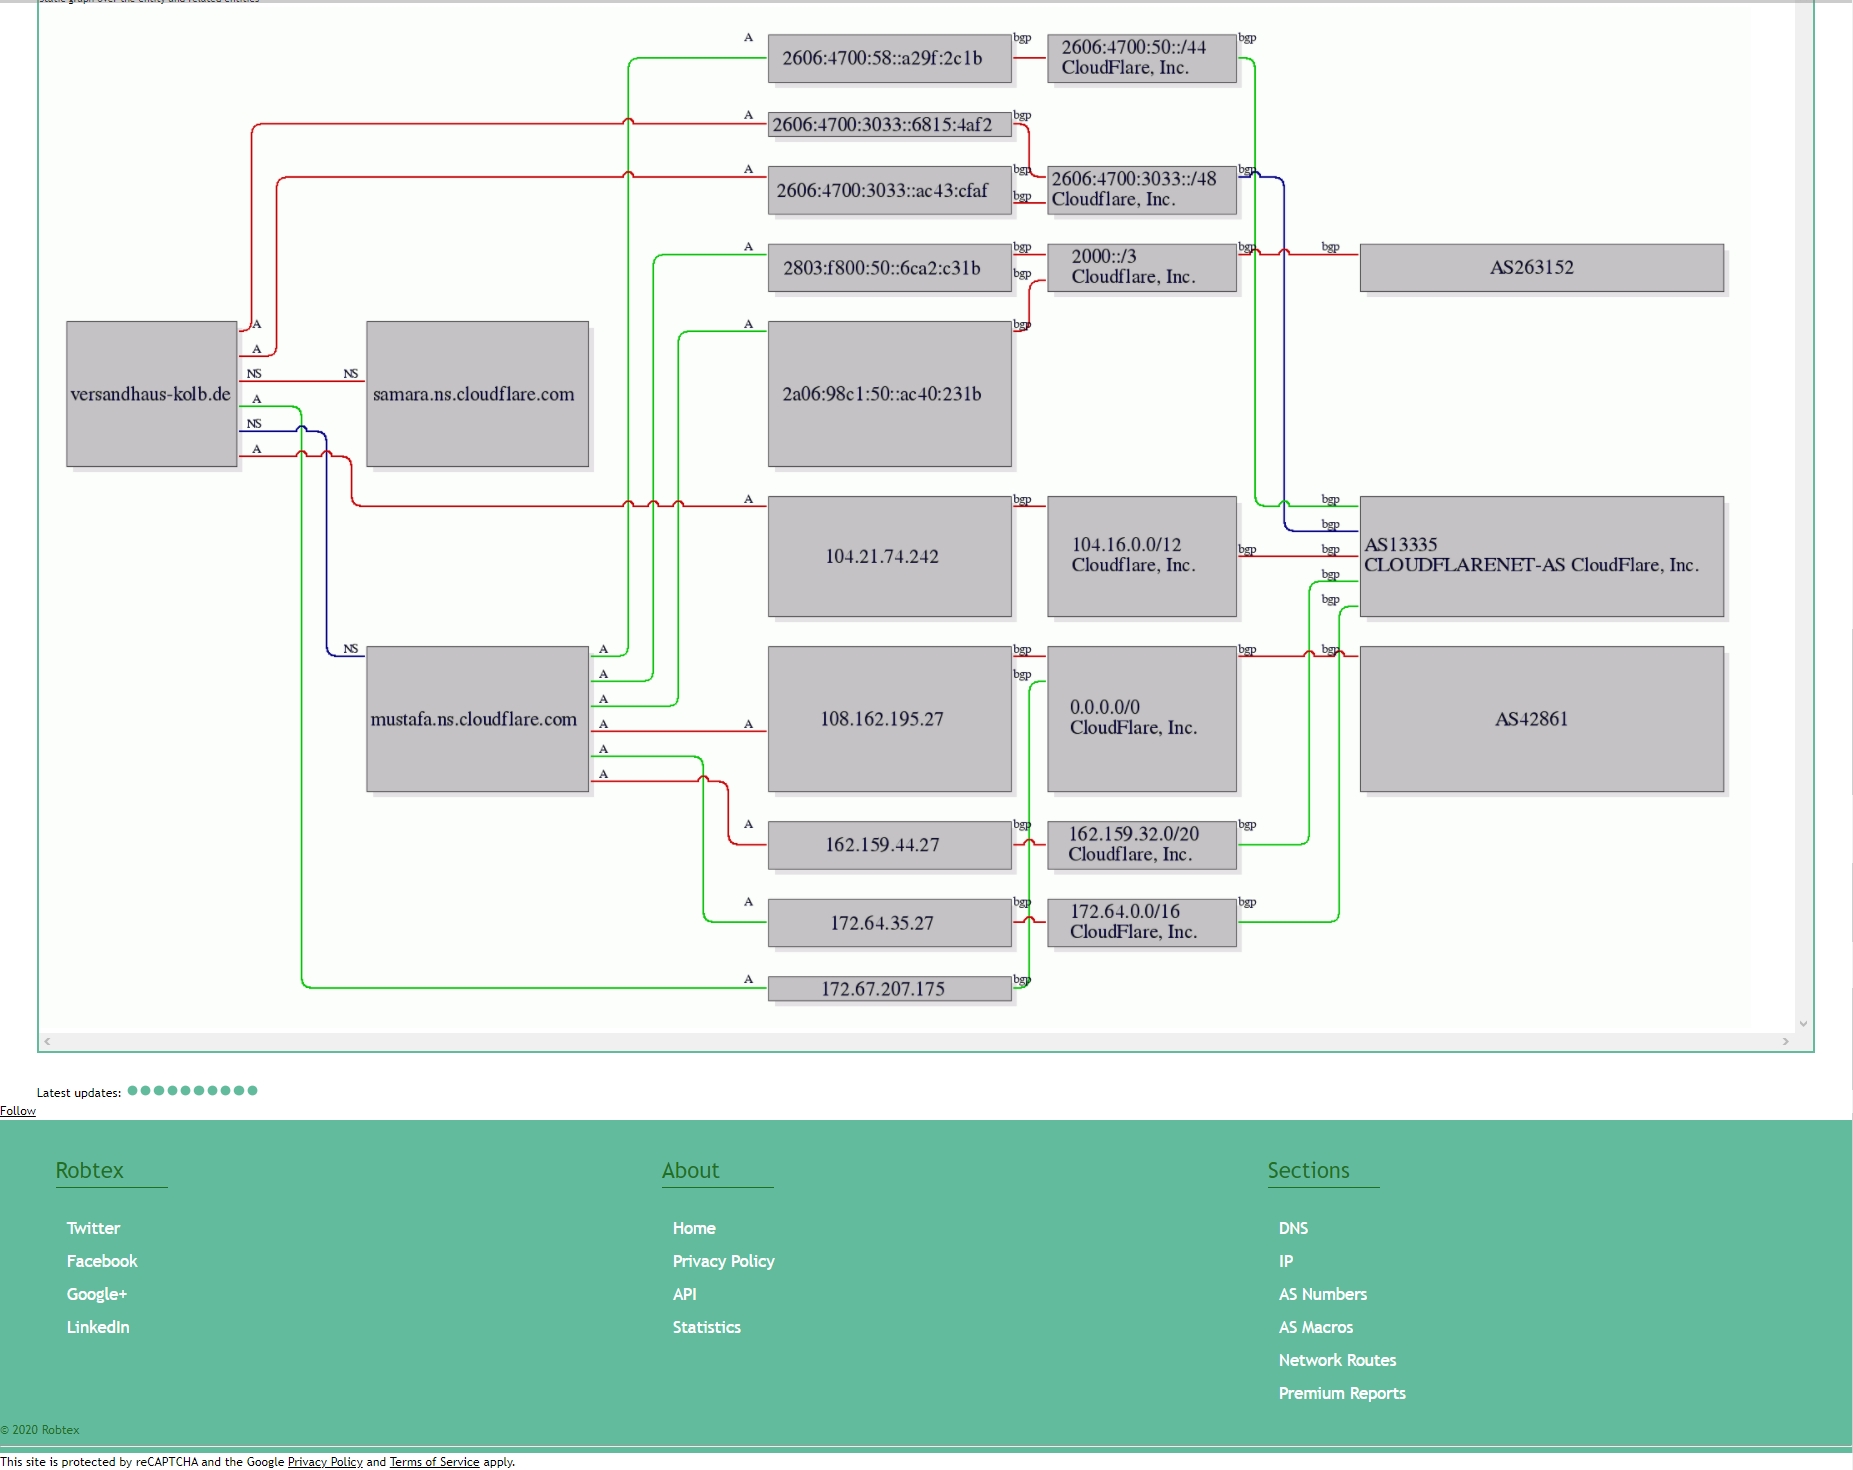This screenshot has height=1470, width=1853.
Task: Open the API link in the footer
Action: 685,1294
